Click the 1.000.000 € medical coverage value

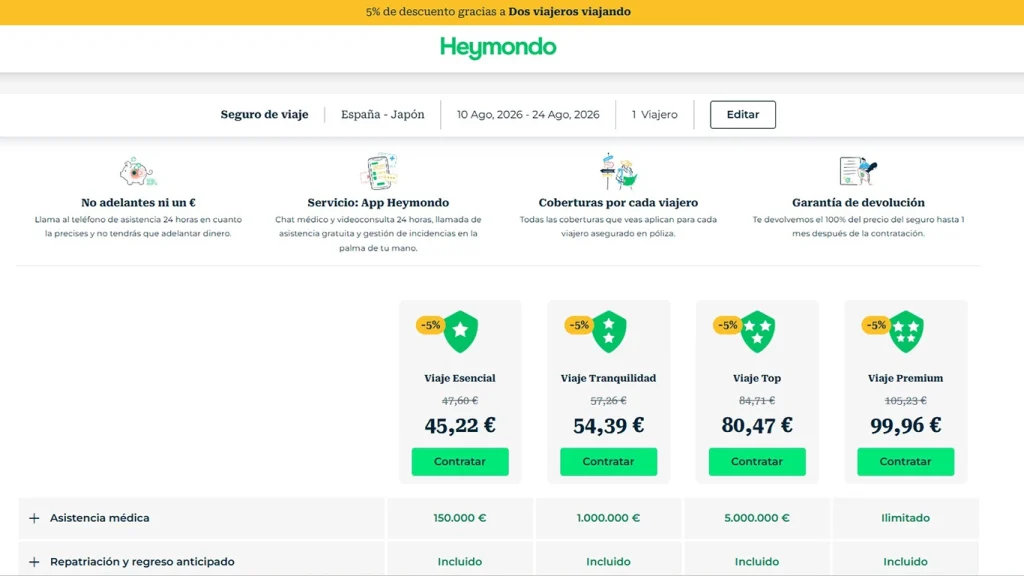608,518
